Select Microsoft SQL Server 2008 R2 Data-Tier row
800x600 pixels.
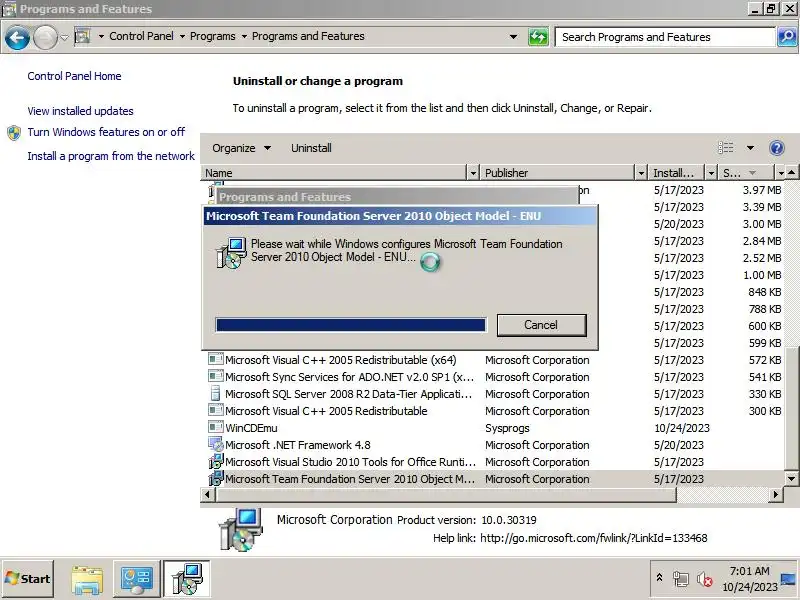coord(492,394)
